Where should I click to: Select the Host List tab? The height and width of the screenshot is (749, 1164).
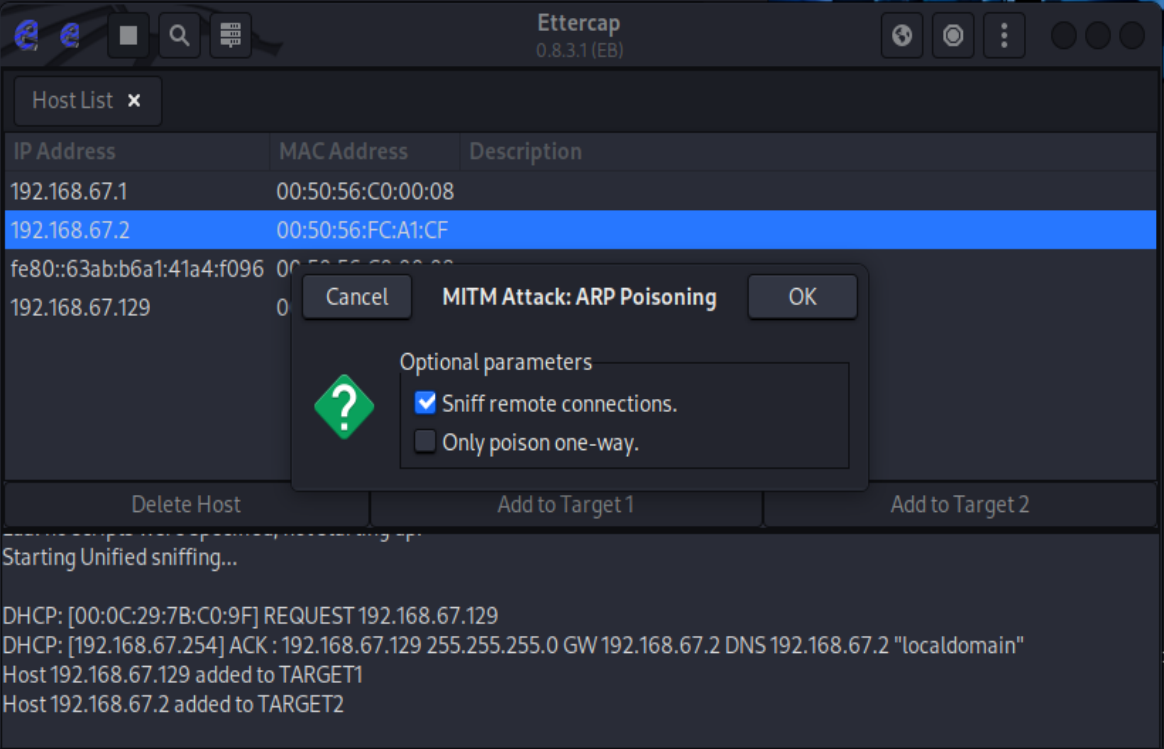(x=73, y=101)
